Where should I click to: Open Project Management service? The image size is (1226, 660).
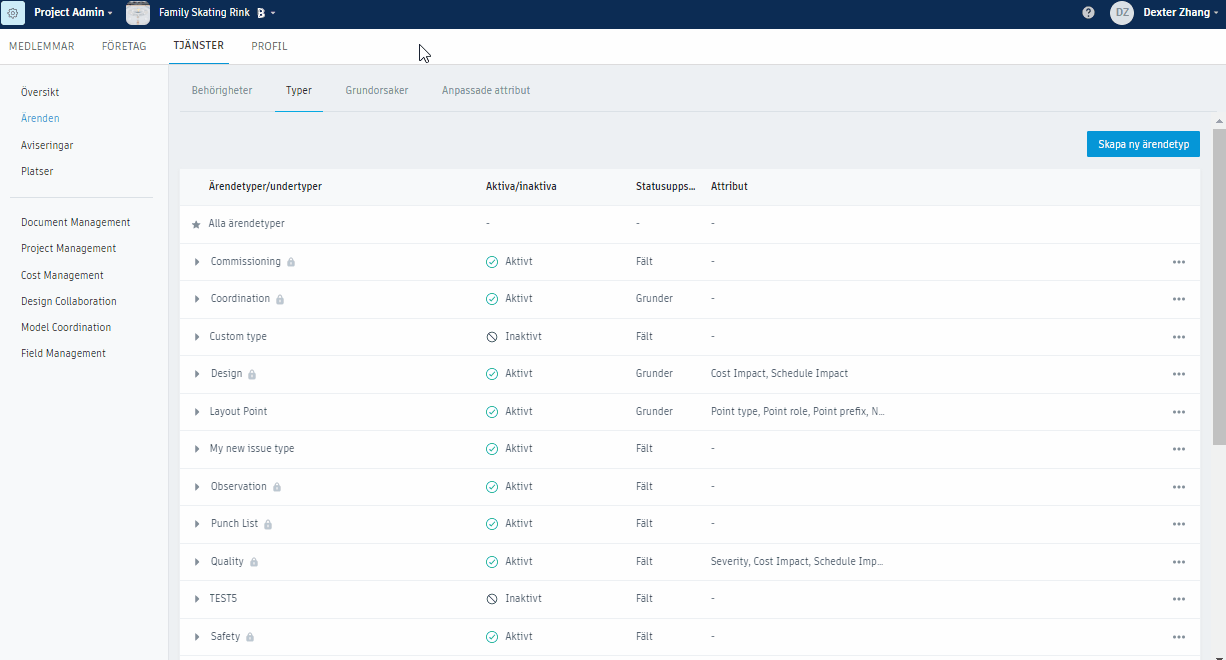coord(68,248)
